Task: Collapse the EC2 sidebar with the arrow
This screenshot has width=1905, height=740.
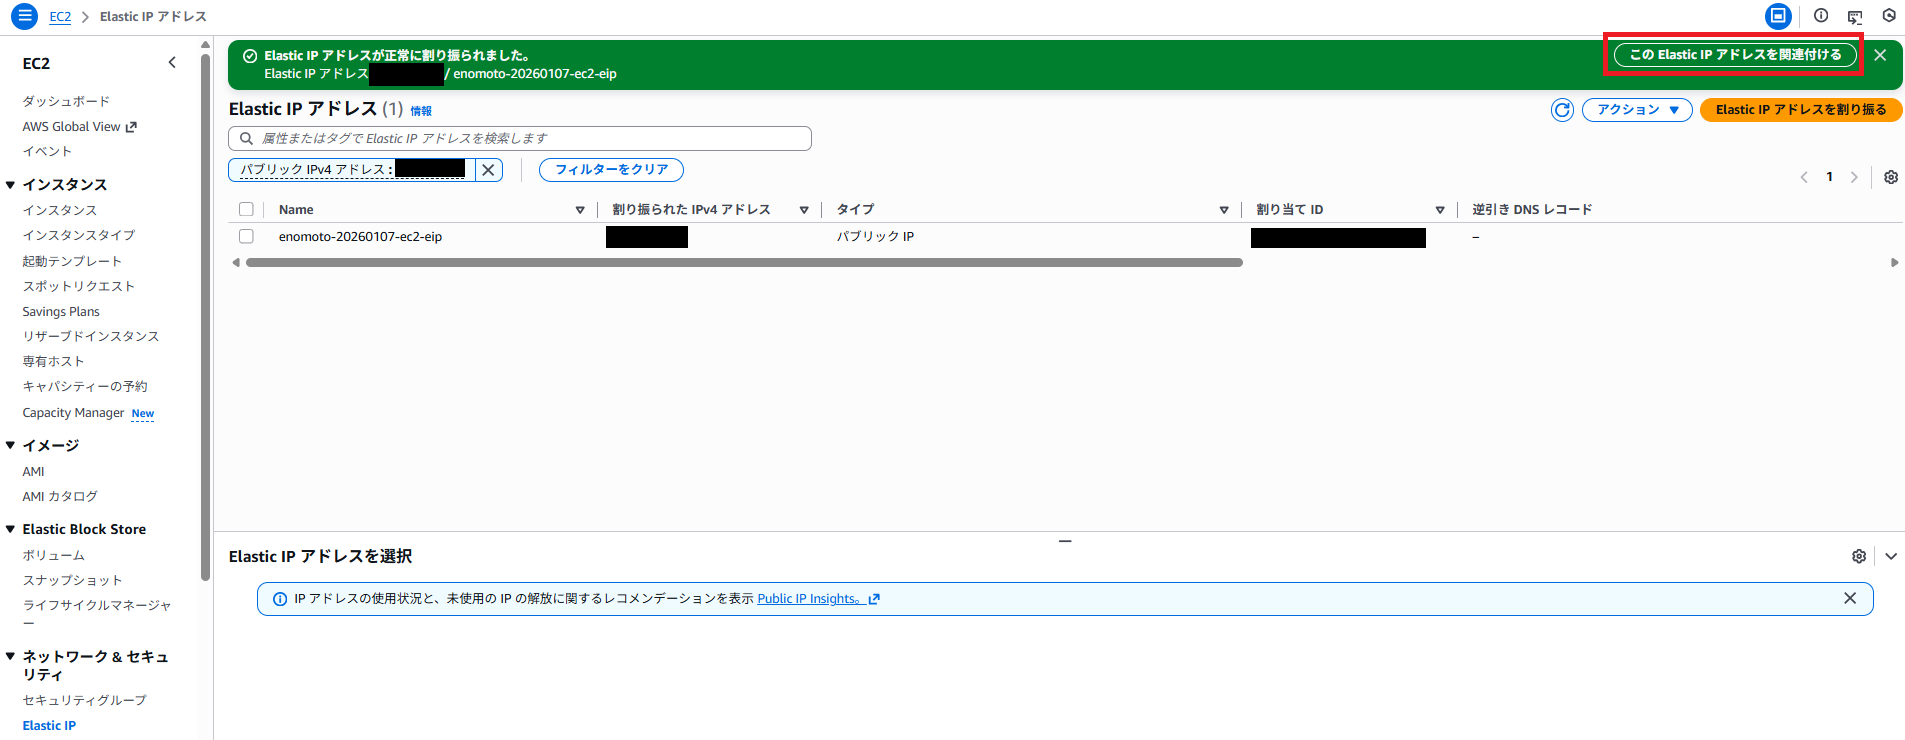Action: click(172, 63)
